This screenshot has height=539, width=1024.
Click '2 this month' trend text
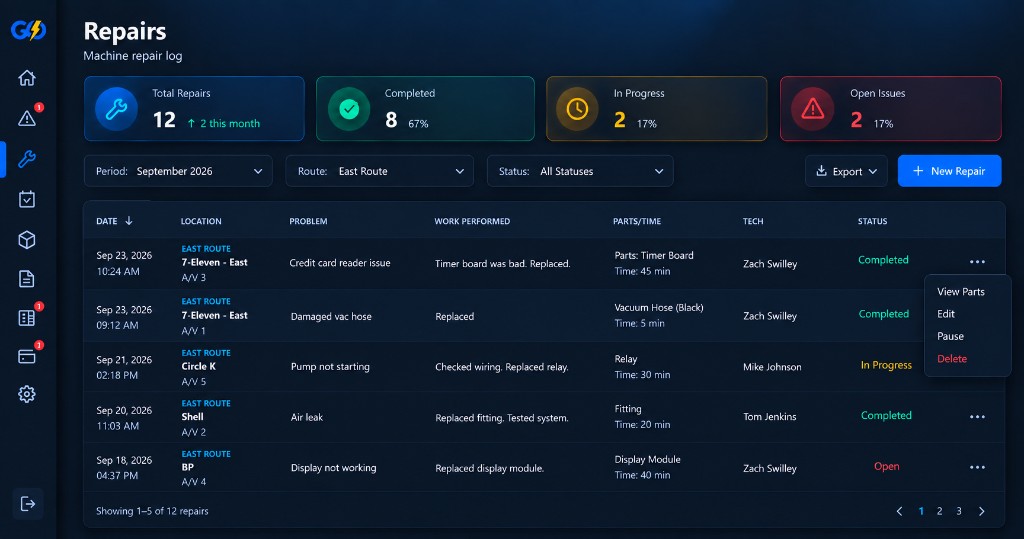point(230,123)
